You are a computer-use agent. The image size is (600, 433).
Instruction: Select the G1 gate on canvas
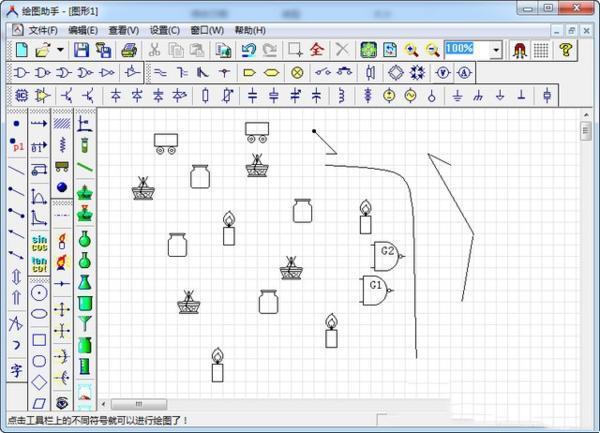[x=375, y=290]
